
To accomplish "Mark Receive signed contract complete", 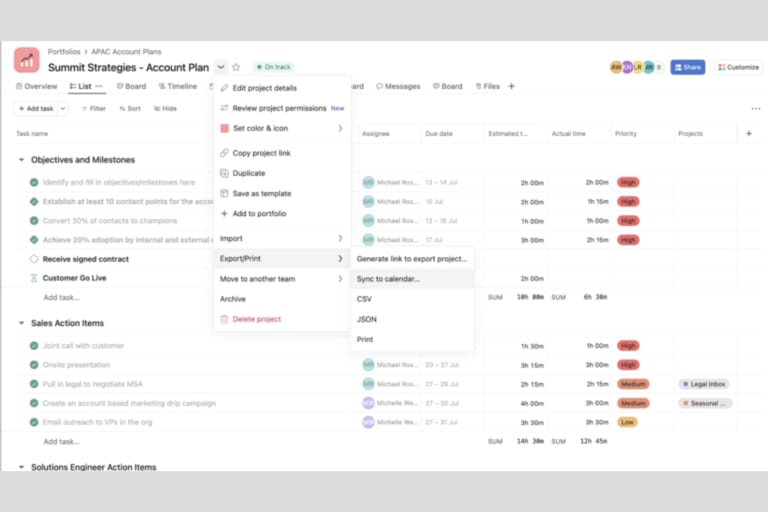I will pyautogui.click(x=34, y=259).
